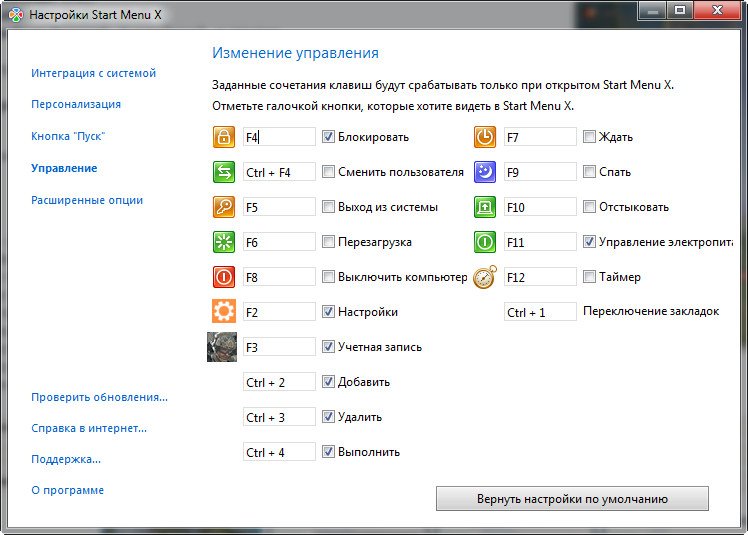The width and height of the screenshot is (748, 535).
Task: Click the F5 hotkey field
Action: point(279,207)
